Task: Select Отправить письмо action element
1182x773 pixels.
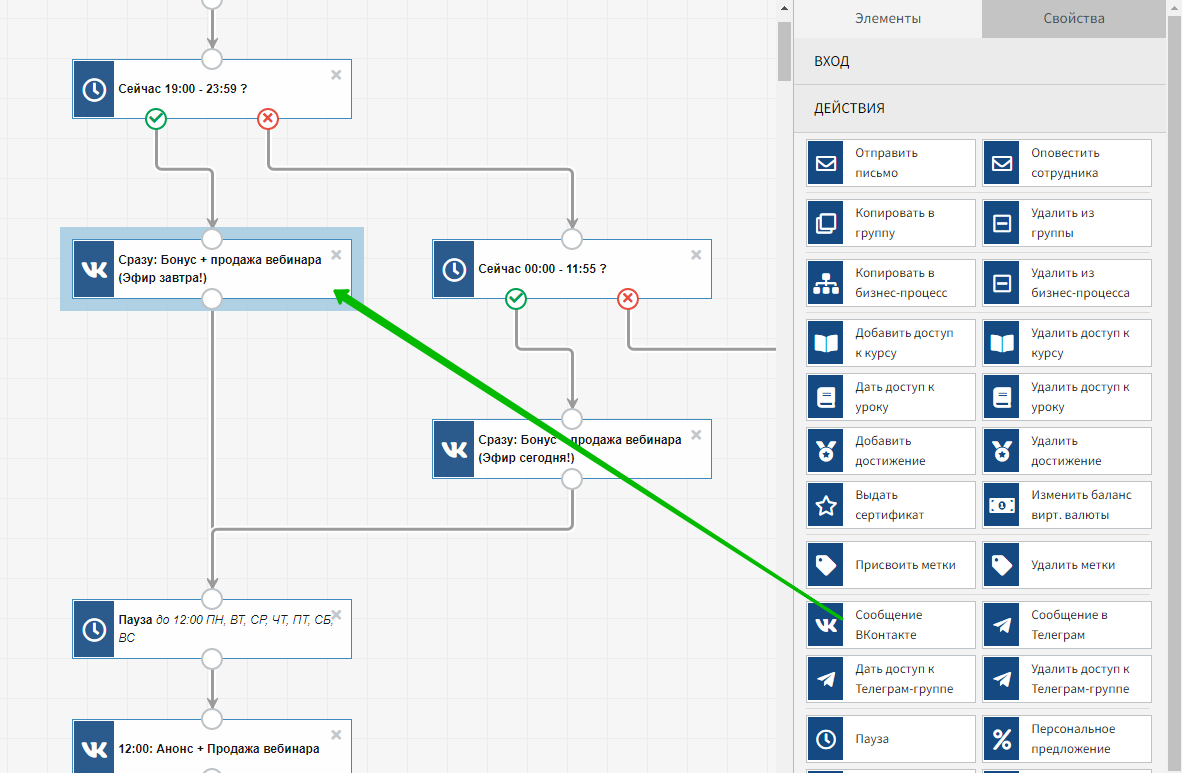Action: coord(891,163)
